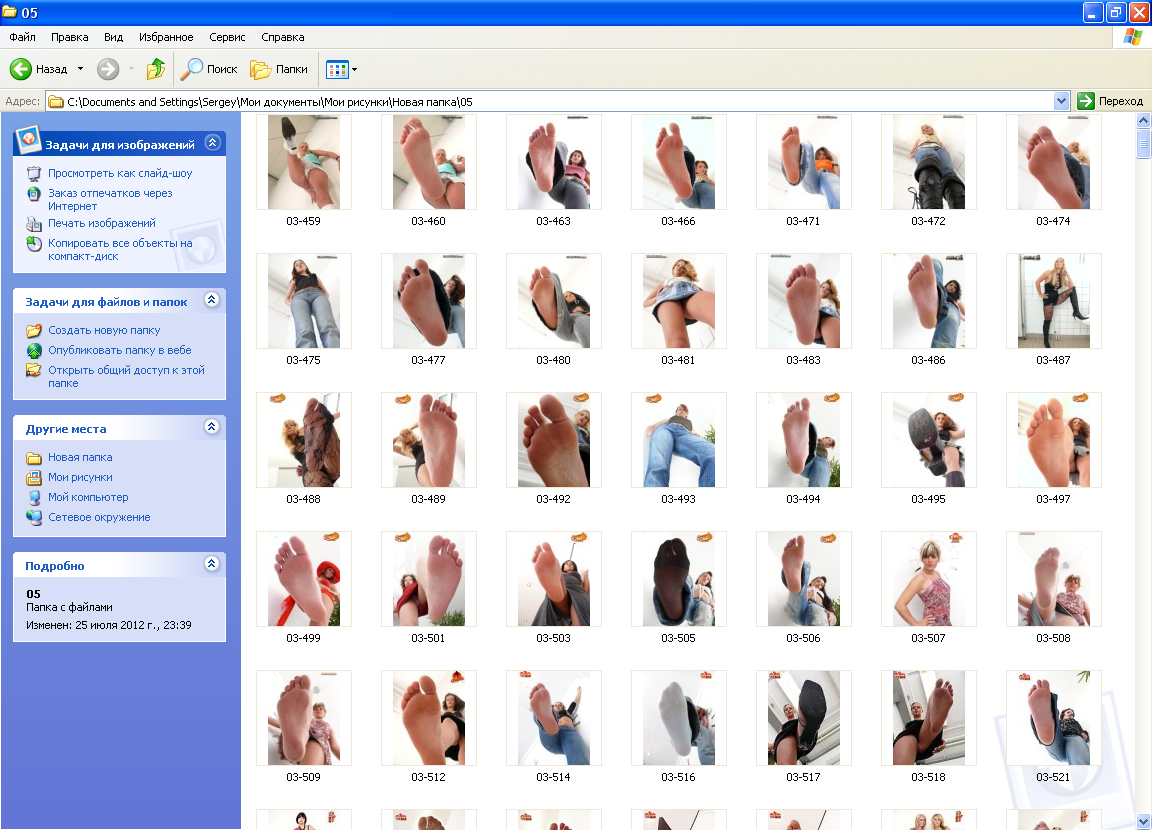Click the printer icon beside Печать изображений
Screen dimensions: 1152x830
(34, 223)
